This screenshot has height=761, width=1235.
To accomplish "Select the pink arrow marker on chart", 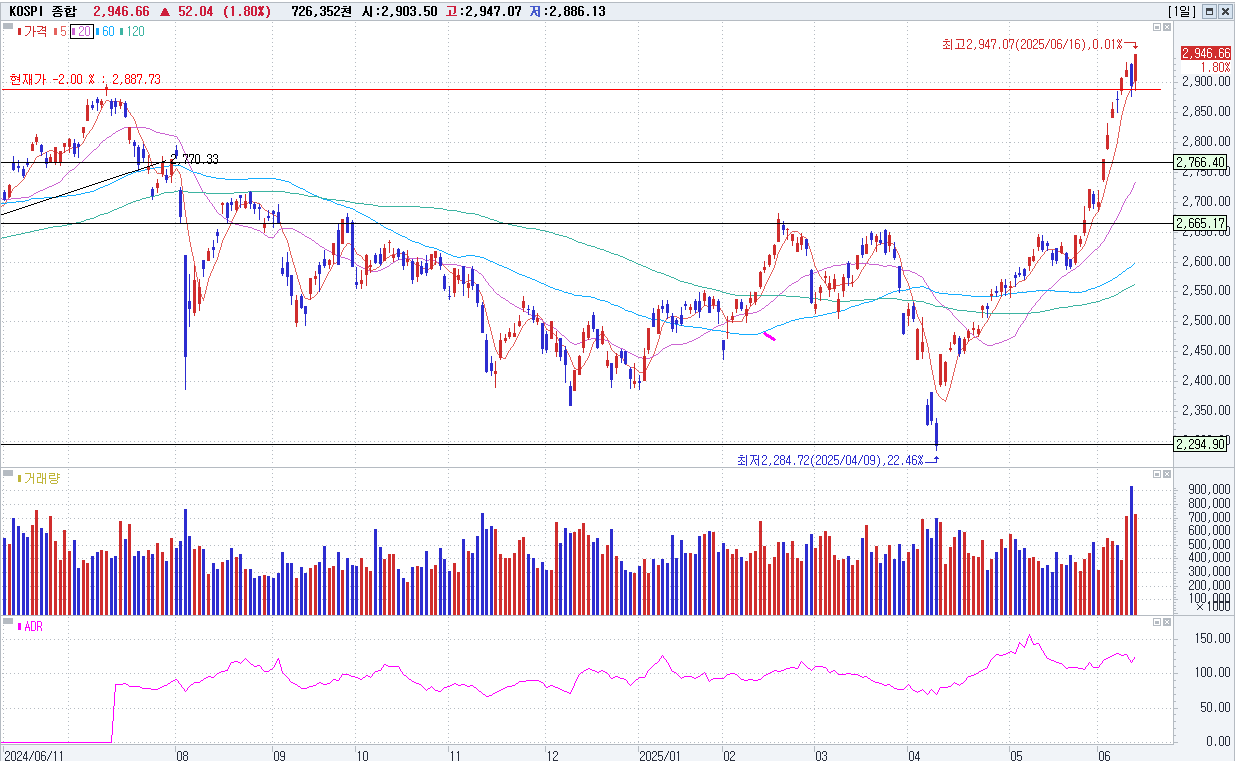I will (x=770, y=337).
